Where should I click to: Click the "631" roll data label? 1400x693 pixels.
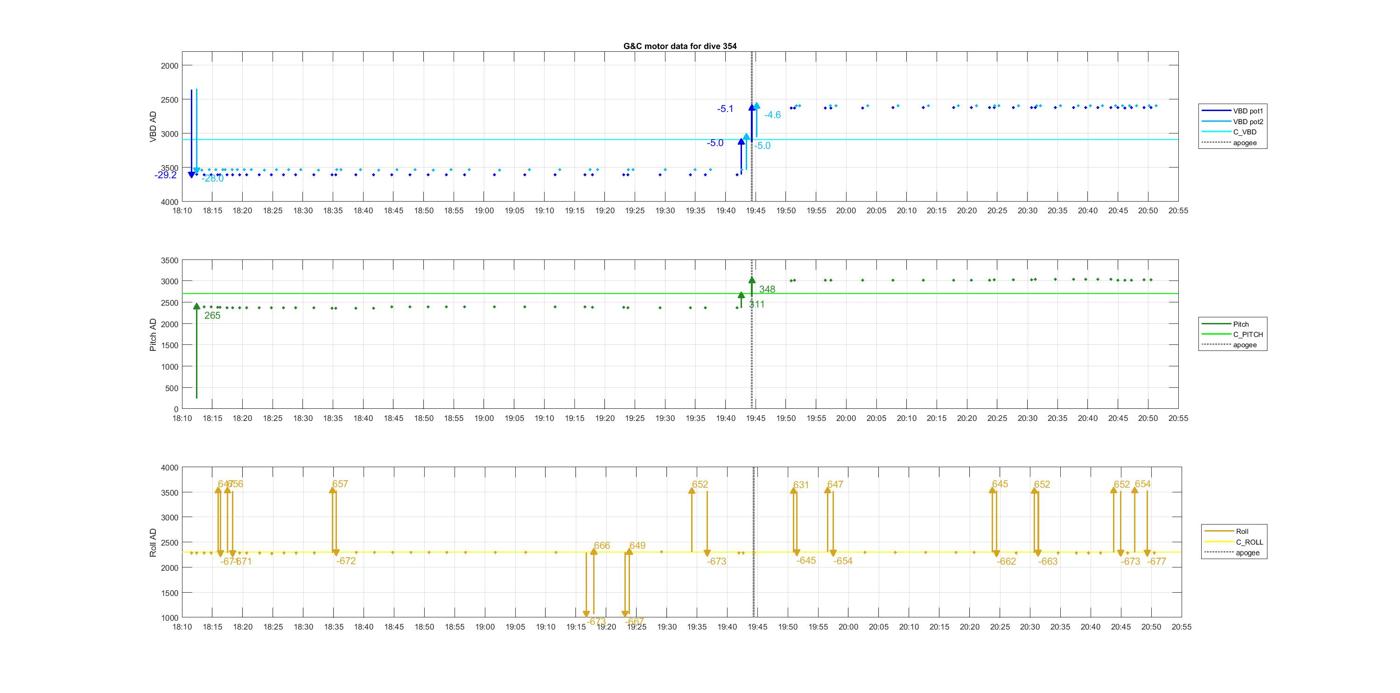tap(801, 485)
